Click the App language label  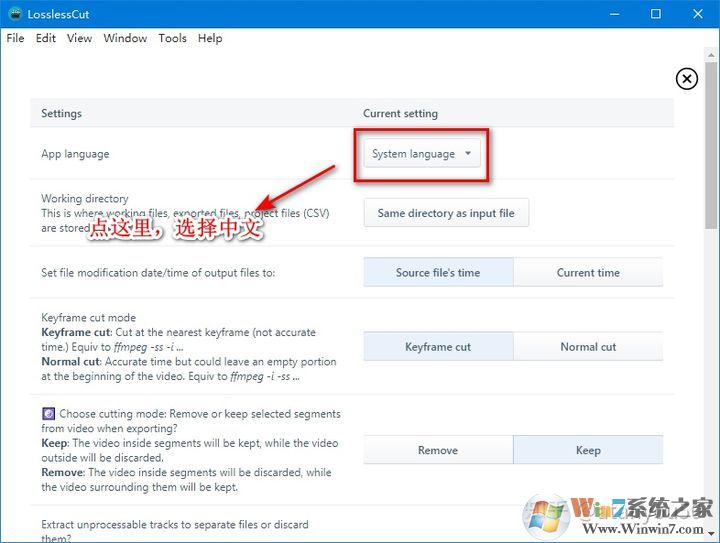pyautogui.click(x=75, y=154)
